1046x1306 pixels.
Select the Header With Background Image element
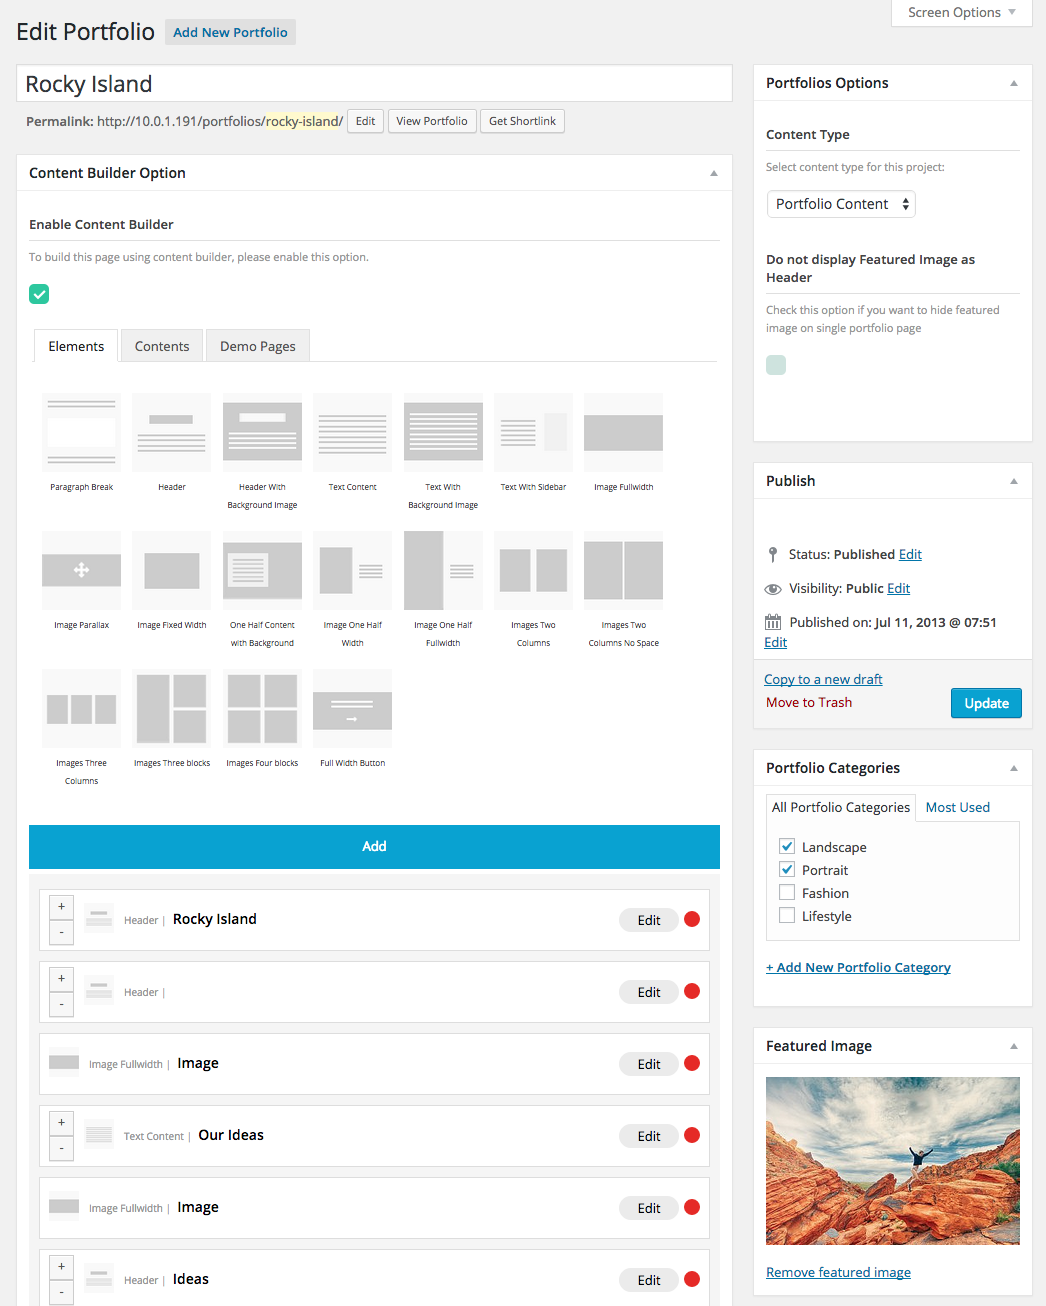(x=262, y=433)
